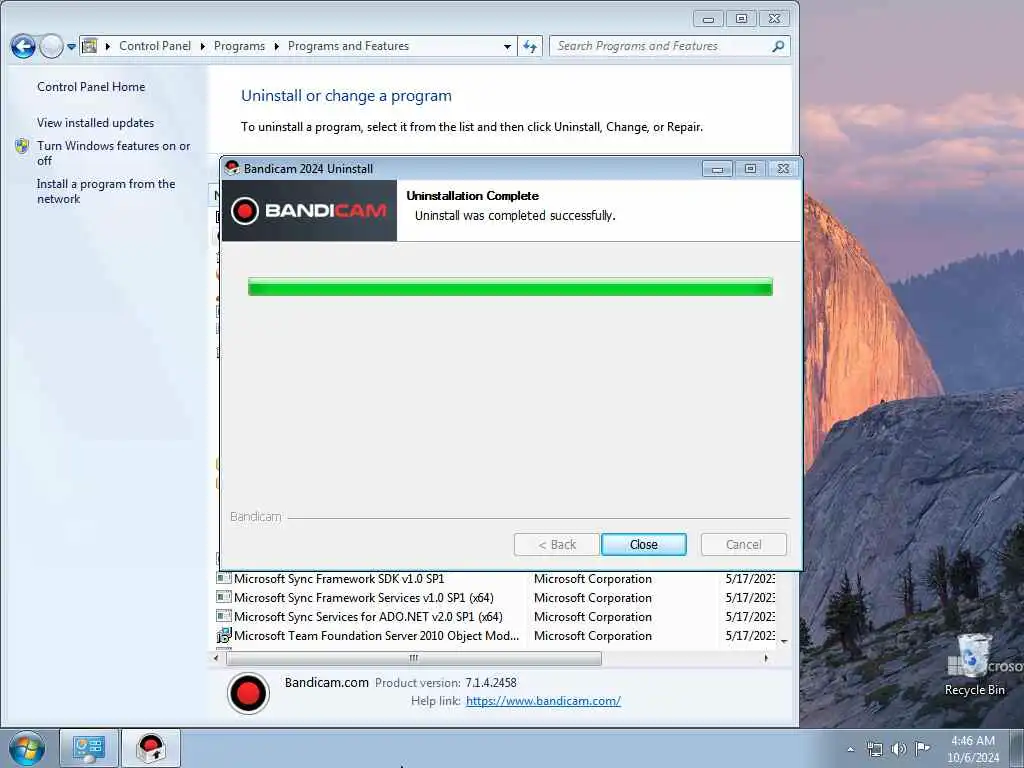The width and height of the screenshot is (1024, 768).
Task: Expand the root arrow before Control Panel
Action: coord(108,46)
